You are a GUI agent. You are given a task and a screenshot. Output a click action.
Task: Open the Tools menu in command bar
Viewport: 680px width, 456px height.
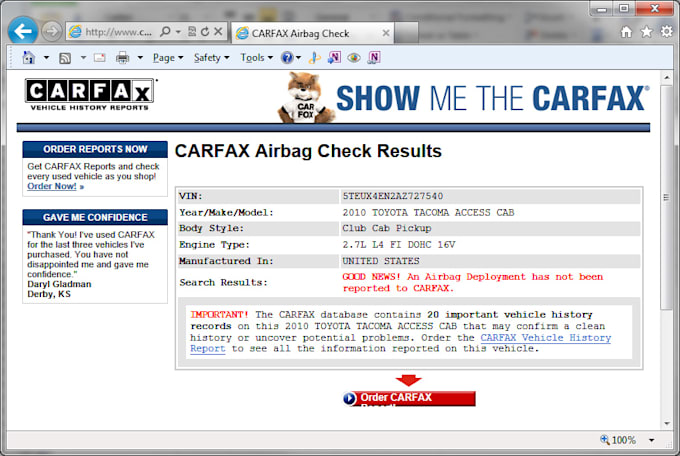(256, 58)
